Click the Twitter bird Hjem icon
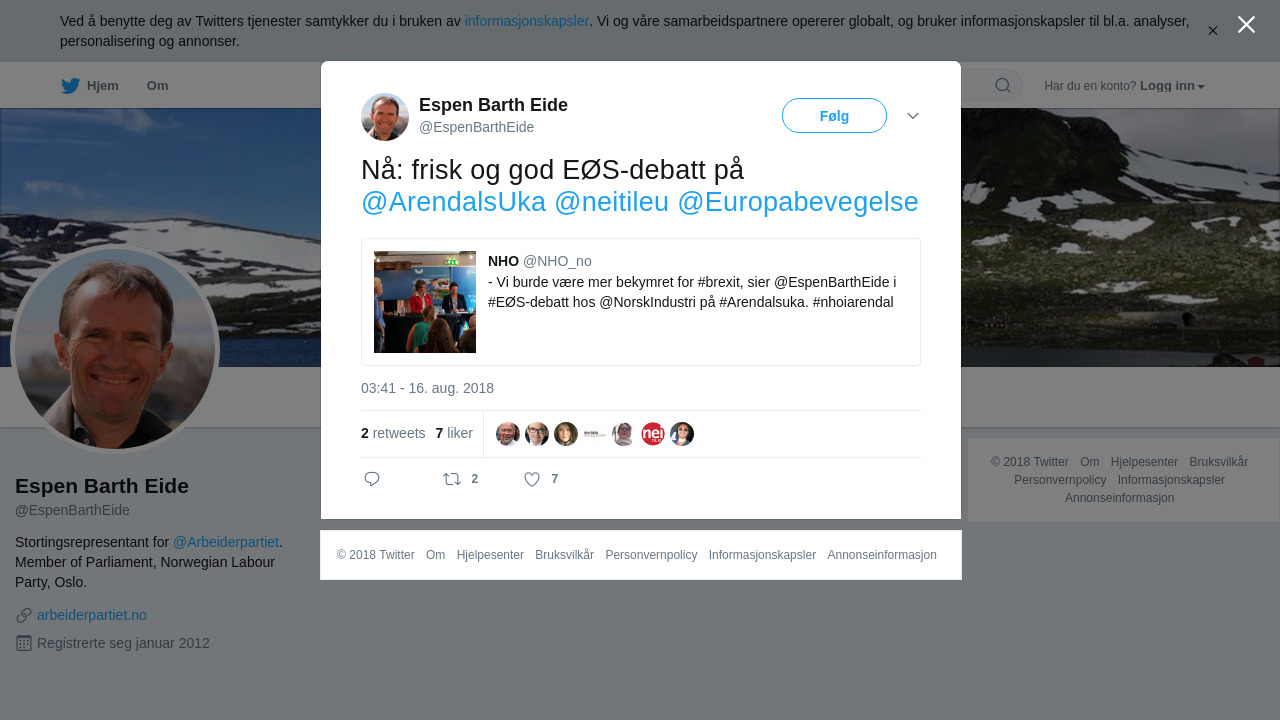Image resolution: width=1280 pixels, height=720 pixels. 70,85
